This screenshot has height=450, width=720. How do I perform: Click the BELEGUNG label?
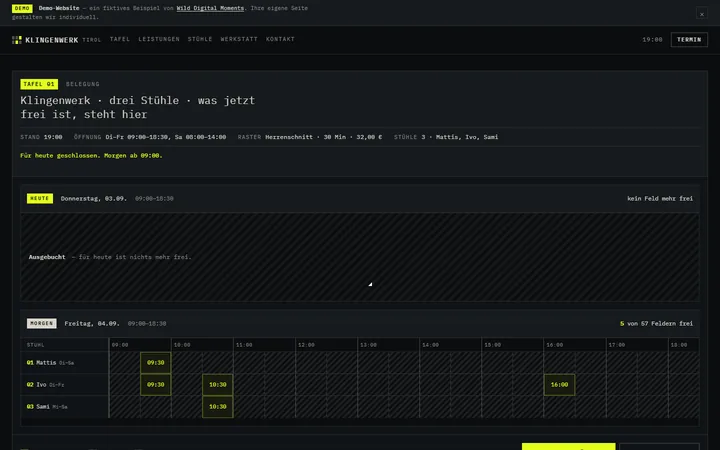click(83, 84)
